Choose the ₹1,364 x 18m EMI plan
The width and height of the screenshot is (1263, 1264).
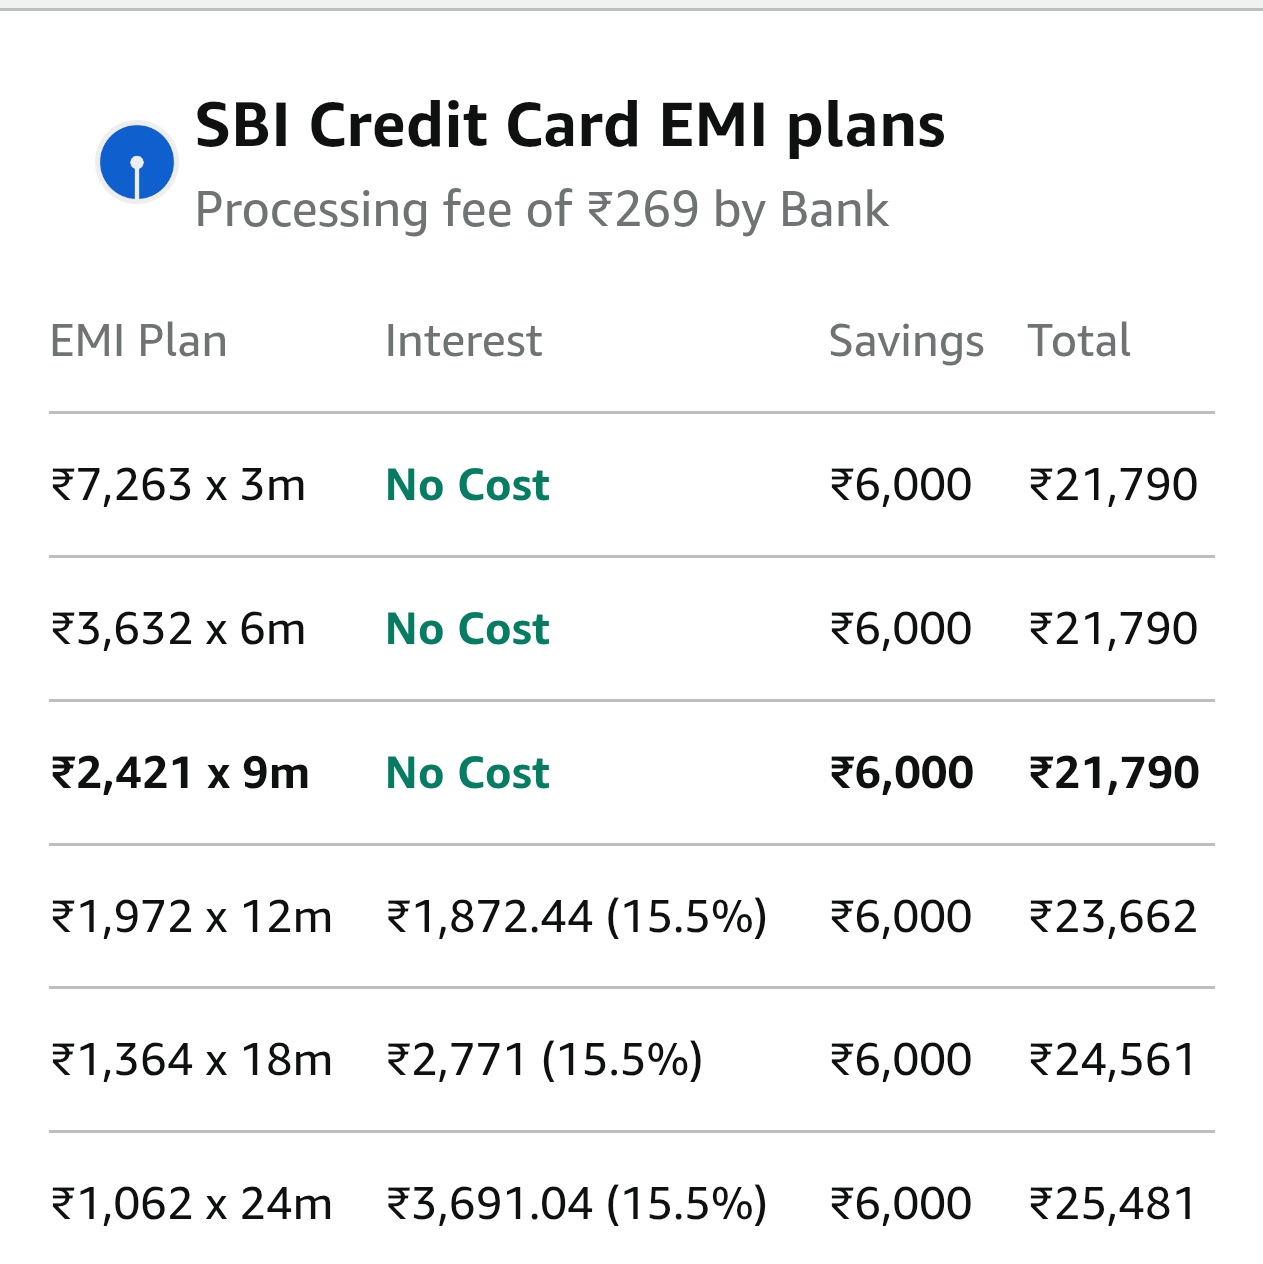[191, 1060]
